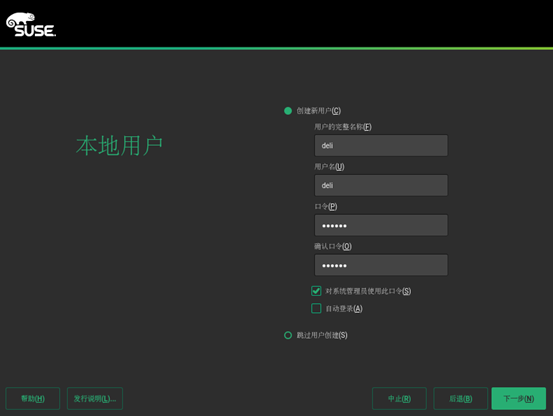Abort installation with 中止(R) button
The width and height of the screenshot is (553, 416).
click(x=399, y=398)
